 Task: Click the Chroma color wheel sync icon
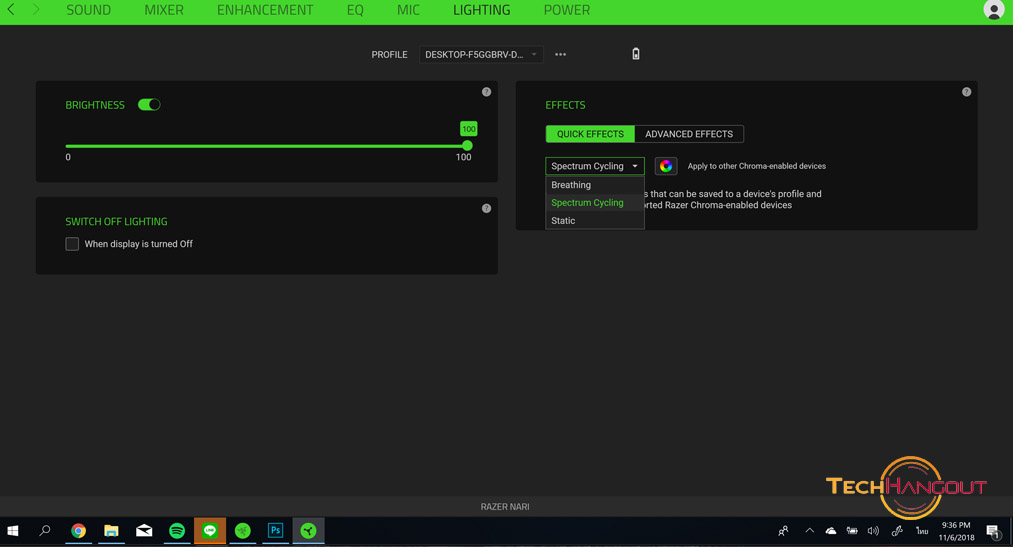666,166
